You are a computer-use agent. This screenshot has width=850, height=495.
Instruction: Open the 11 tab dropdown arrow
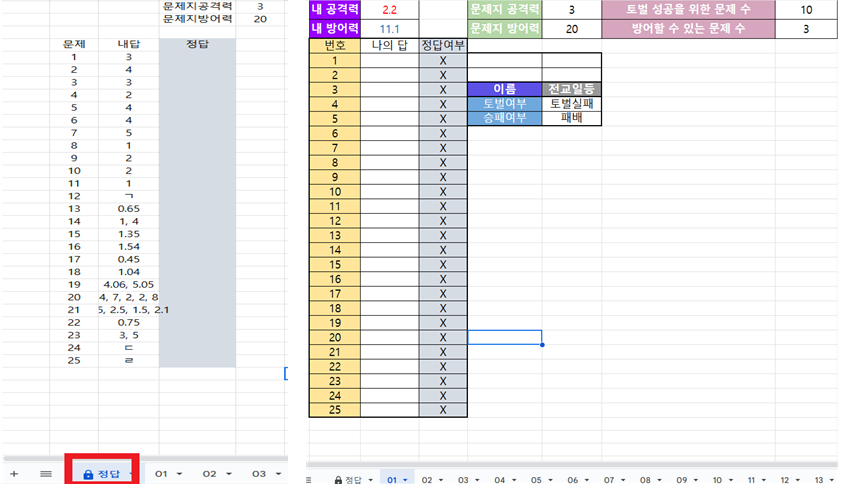(x=764, y=480)
